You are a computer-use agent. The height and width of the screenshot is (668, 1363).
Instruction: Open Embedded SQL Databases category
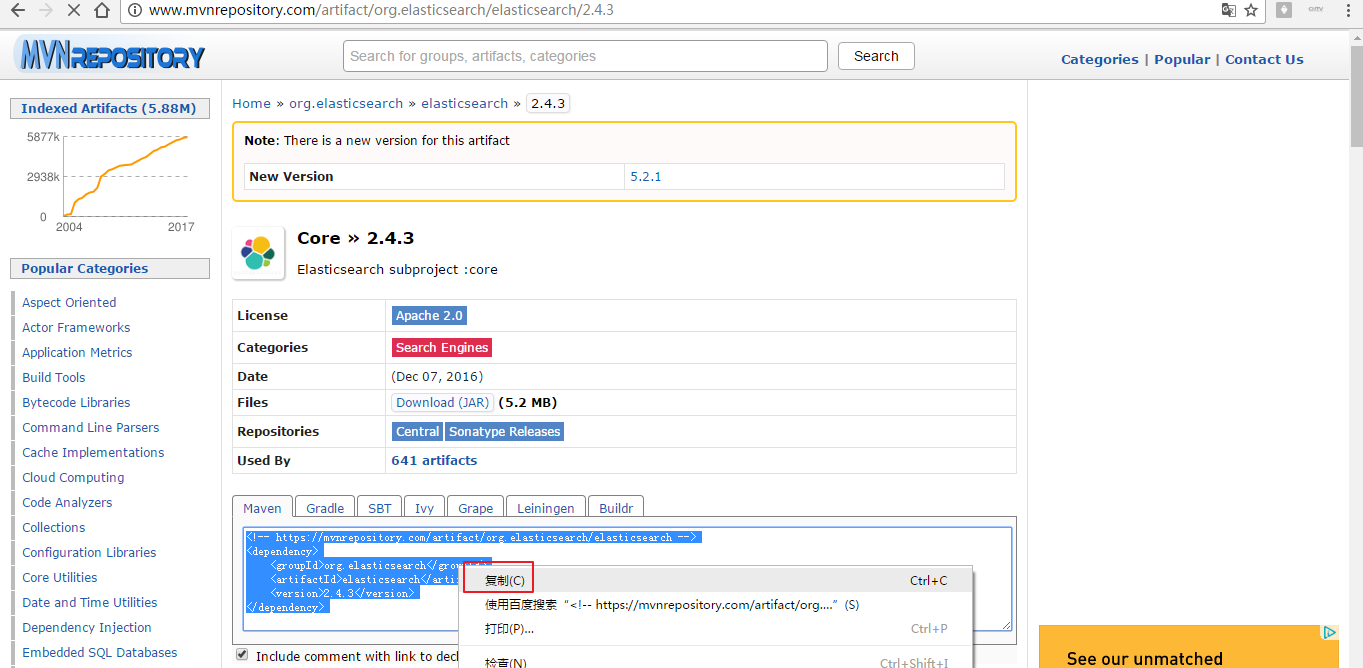(x=100, y=652)
